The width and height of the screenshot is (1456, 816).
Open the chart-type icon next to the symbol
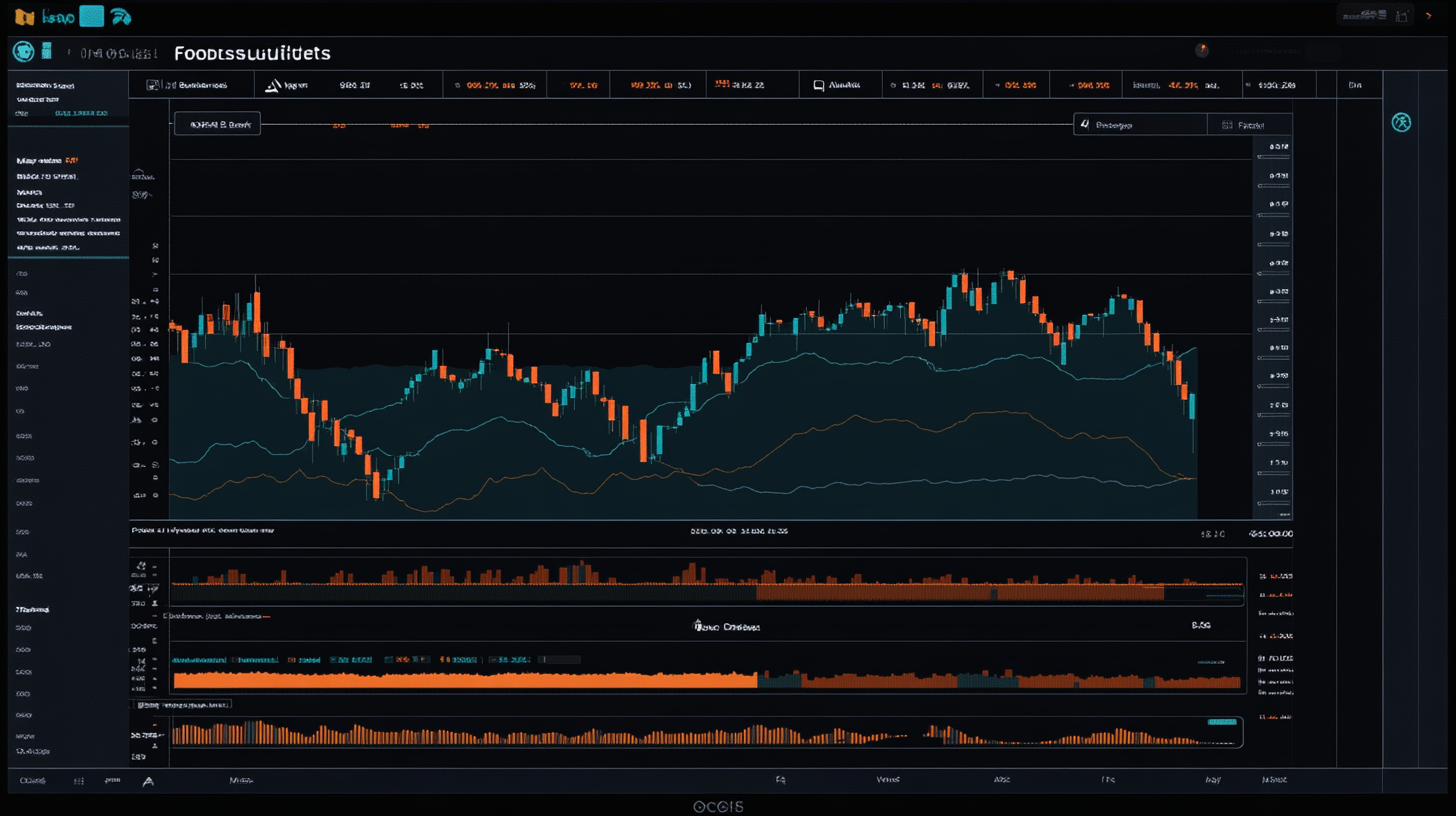click(44, 51)
